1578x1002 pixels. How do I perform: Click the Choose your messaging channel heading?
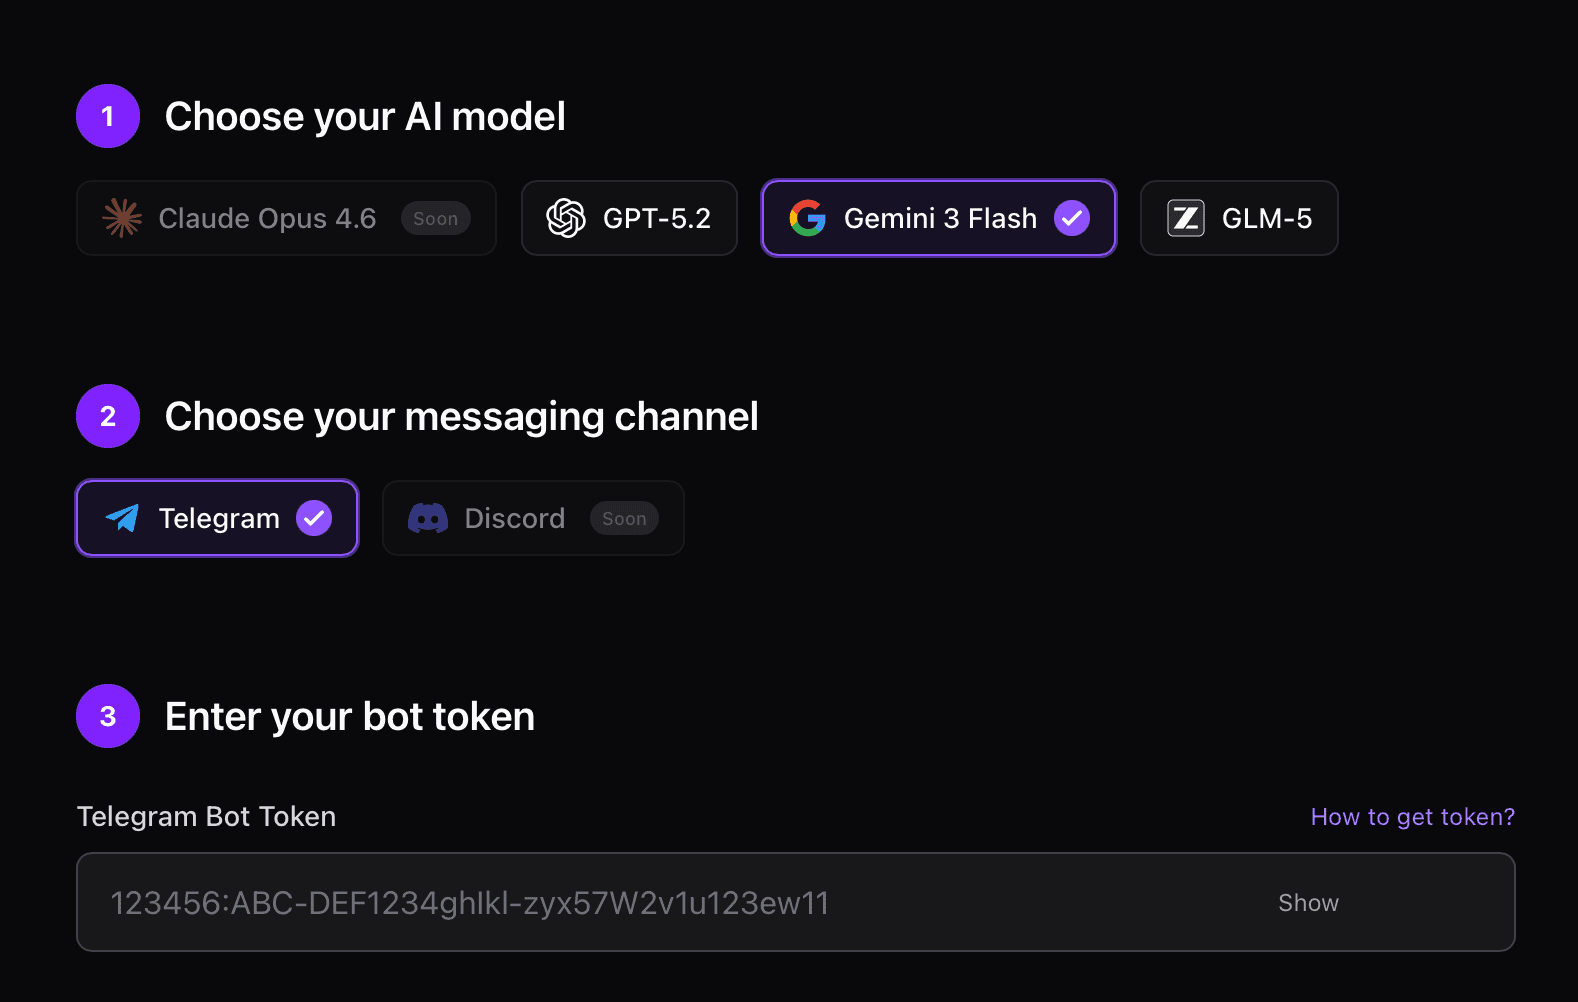pos(462,416)
